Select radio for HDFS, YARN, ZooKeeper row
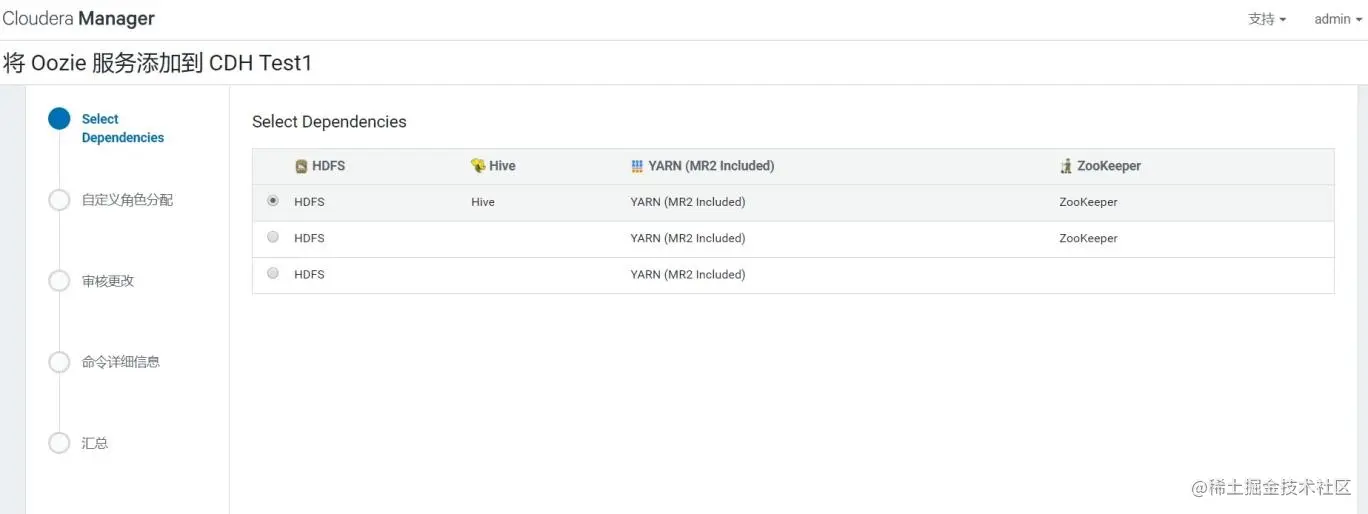Image resolution: width=1368 pixels, height=514 pixels. (x=273, y=237)
